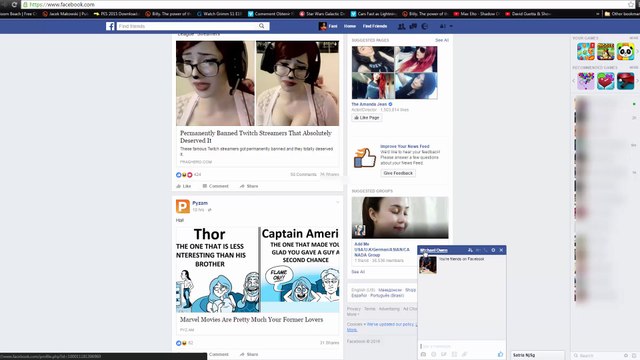Close the Michael chat window

pyautogui.click(x=501, y=250)
